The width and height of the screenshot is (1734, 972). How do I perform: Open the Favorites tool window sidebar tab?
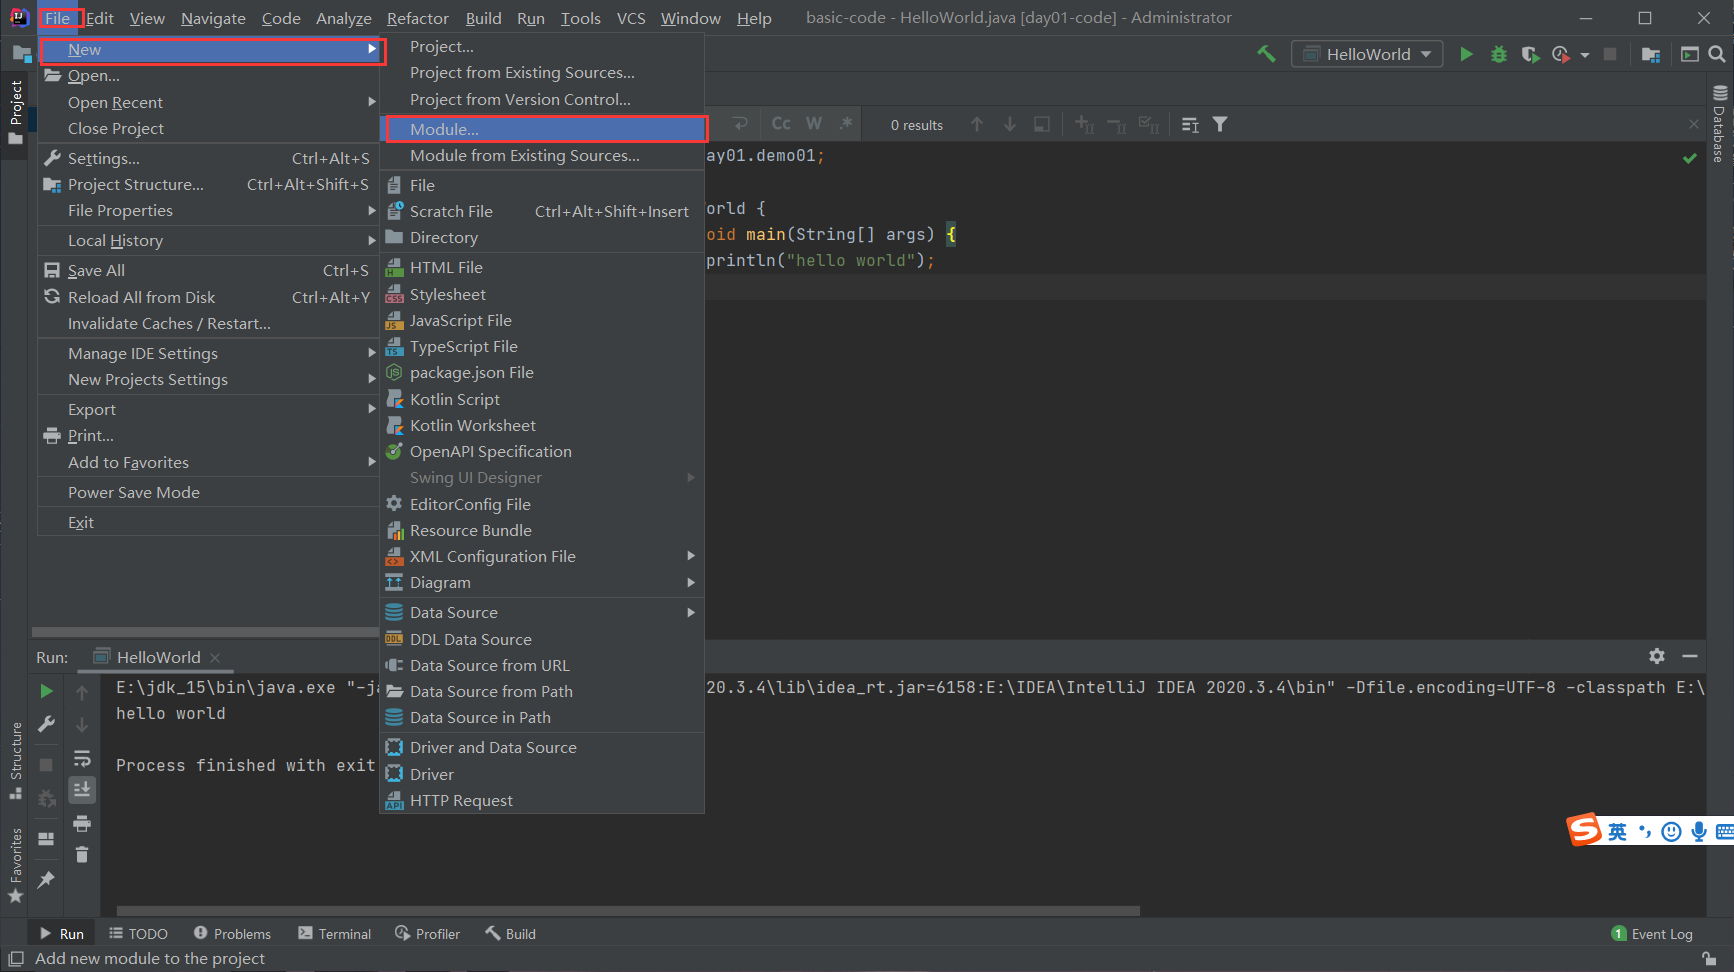click(x=15, y=865)
